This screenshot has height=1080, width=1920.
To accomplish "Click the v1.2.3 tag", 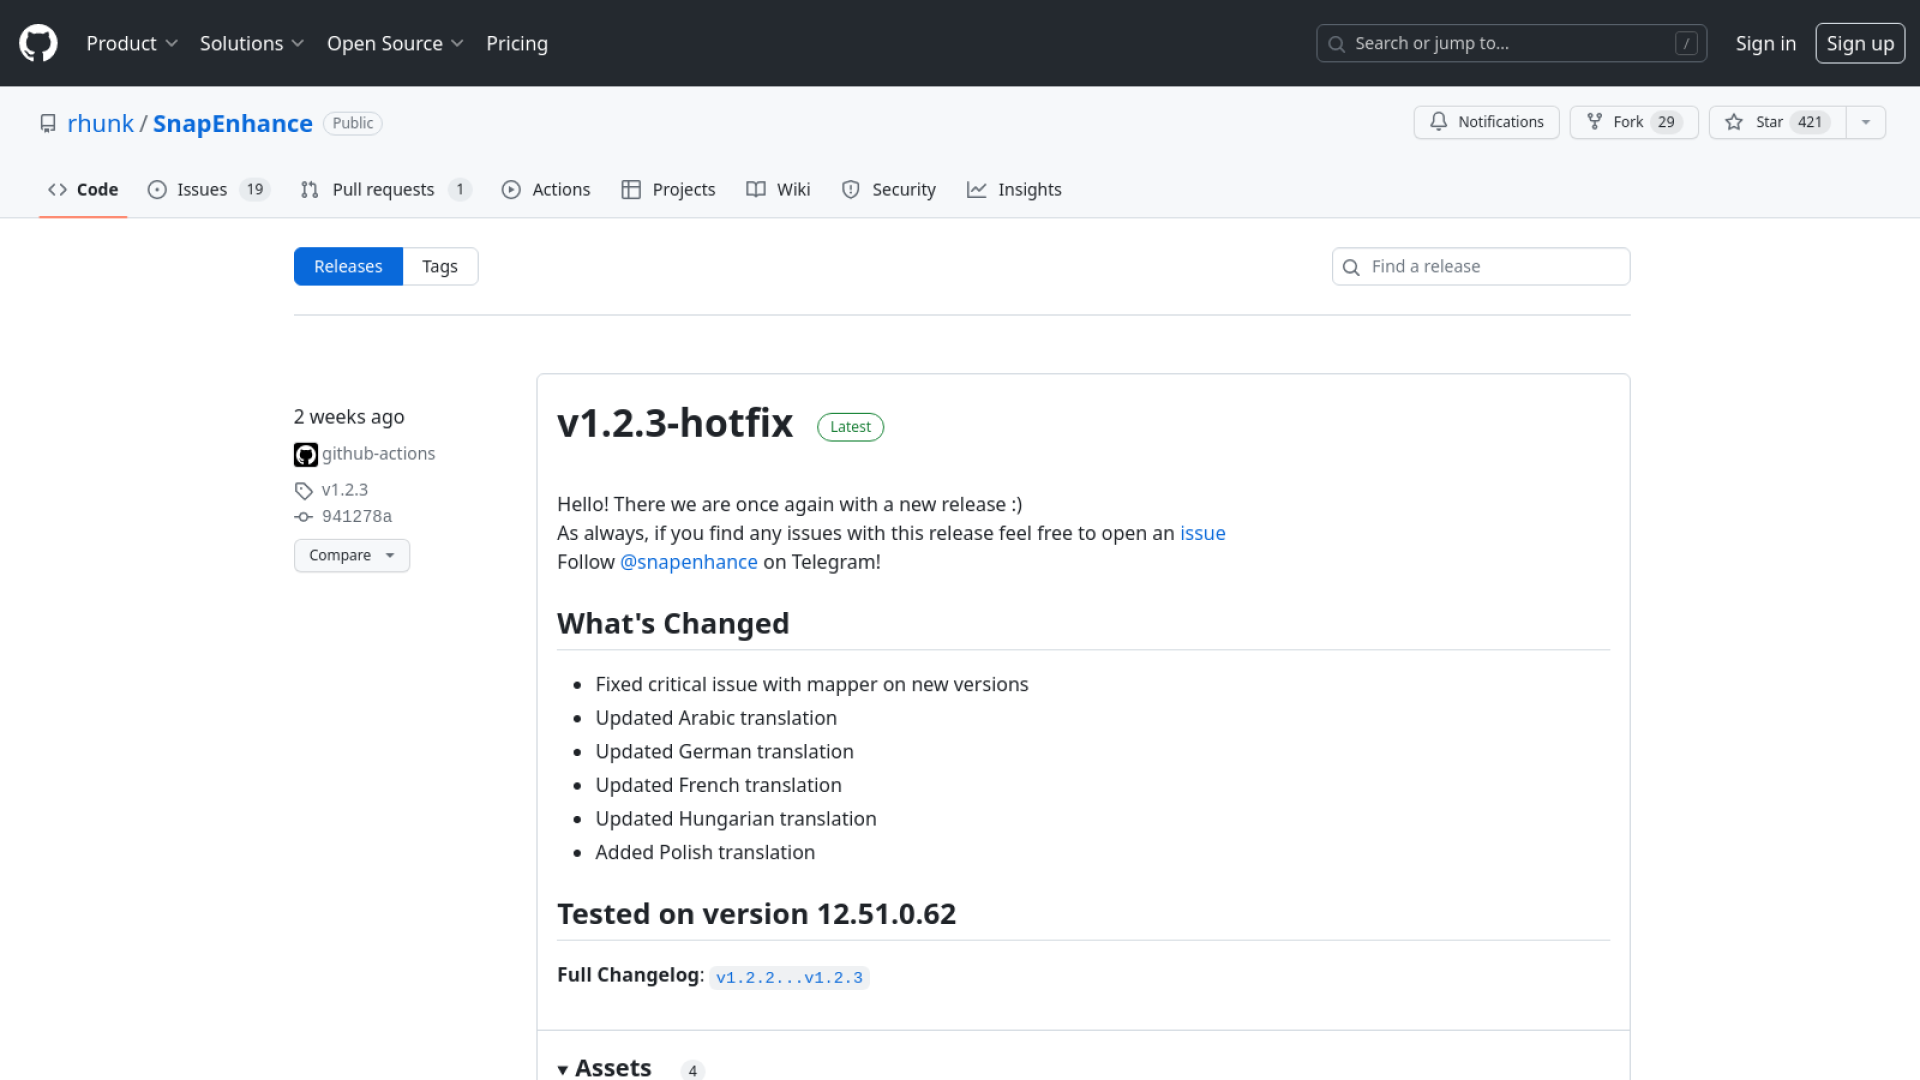I will 344,490.
